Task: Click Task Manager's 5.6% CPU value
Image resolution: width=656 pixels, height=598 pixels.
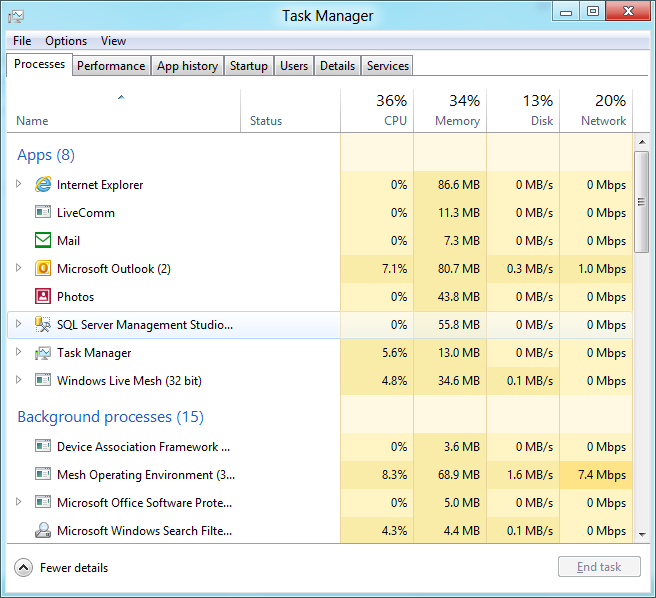Action: (394, 353)
